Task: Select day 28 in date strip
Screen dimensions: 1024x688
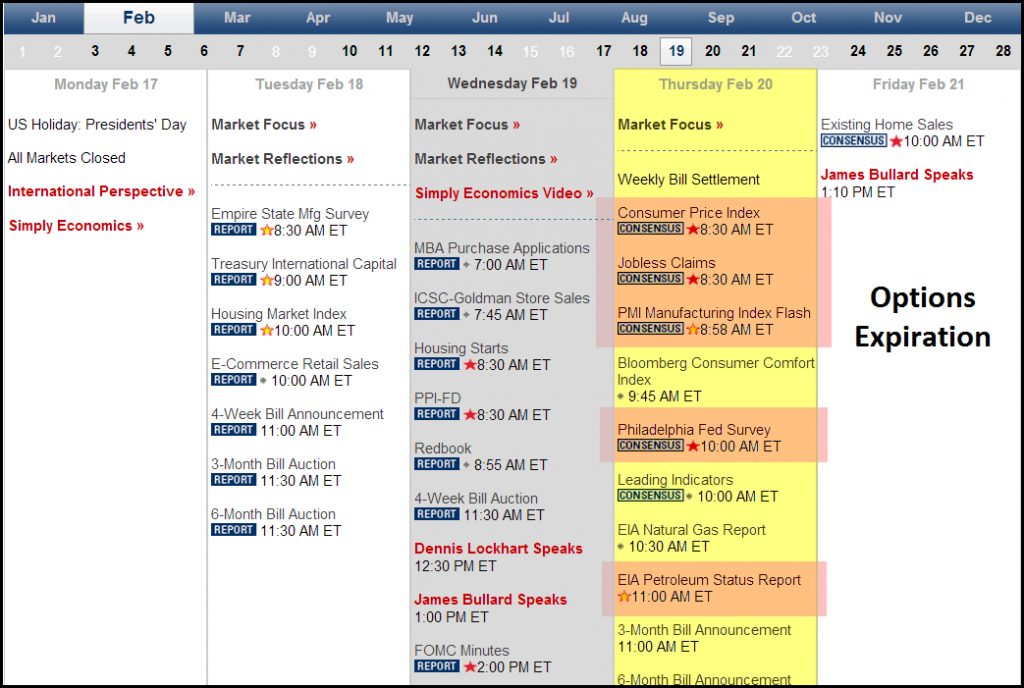Action: coord(1003,51)
